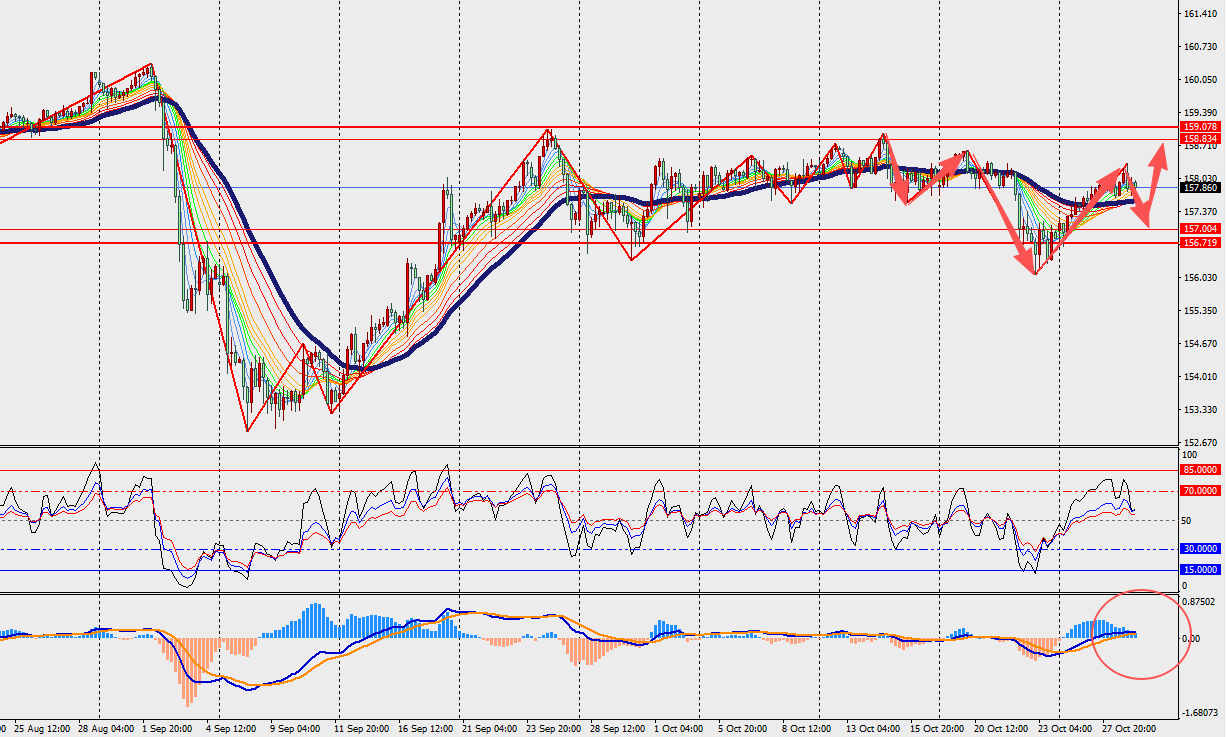The image size is (1226, 737).
Task: Click the red 156.719 price level label
Action: point(1200,243)
